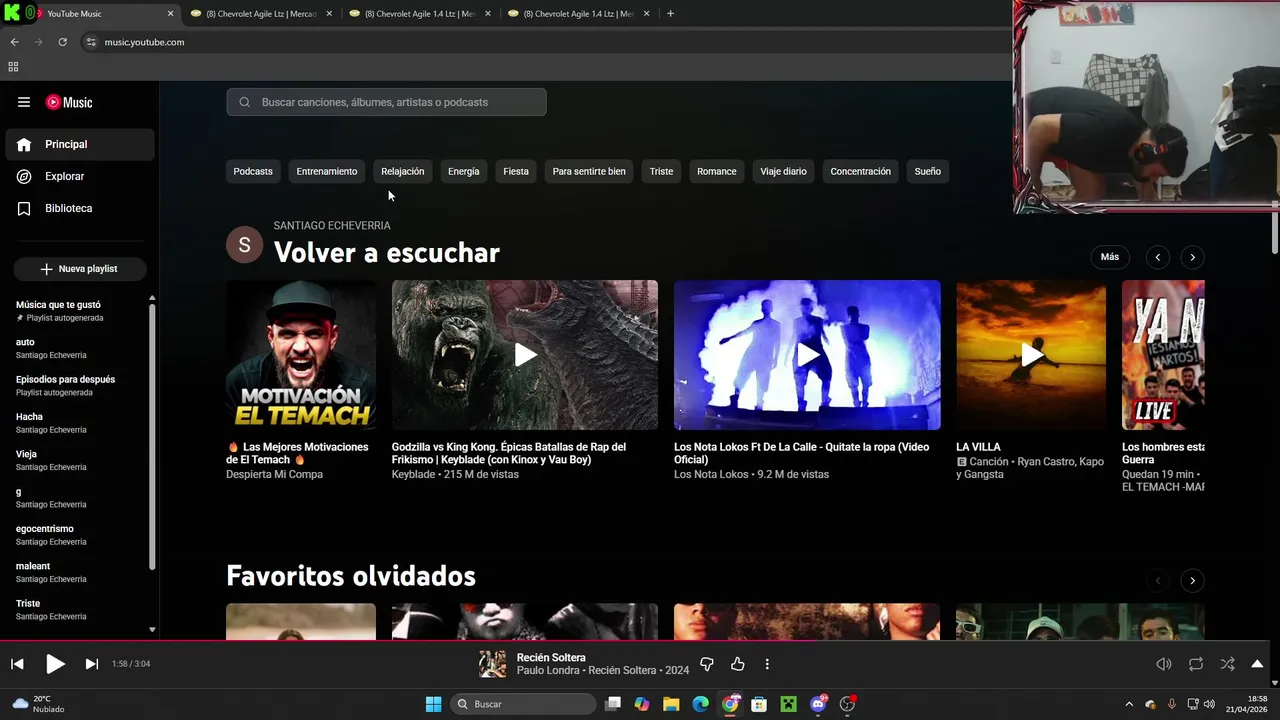Skip to next track
1280x720 pixels.
pyautogui.click(x=91, y=664)
